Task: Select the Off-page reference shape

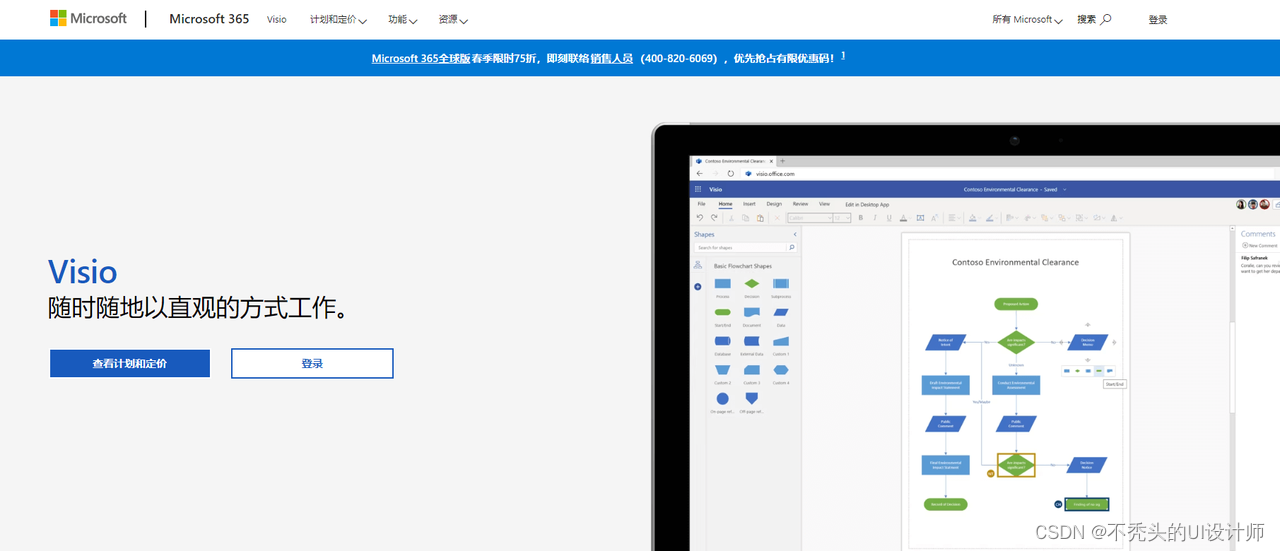Action: point(751,399)
